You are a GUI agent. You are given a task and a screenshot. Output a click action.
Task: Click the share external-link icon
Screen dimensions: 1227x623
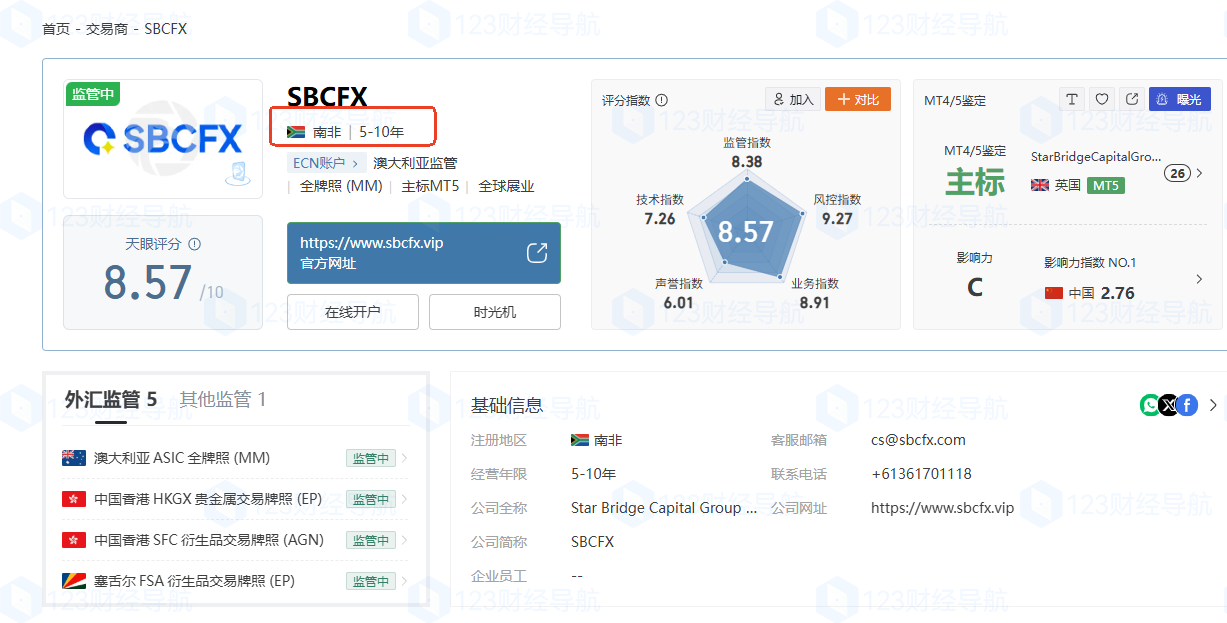pyautogui.click(x=1132, y=99)
